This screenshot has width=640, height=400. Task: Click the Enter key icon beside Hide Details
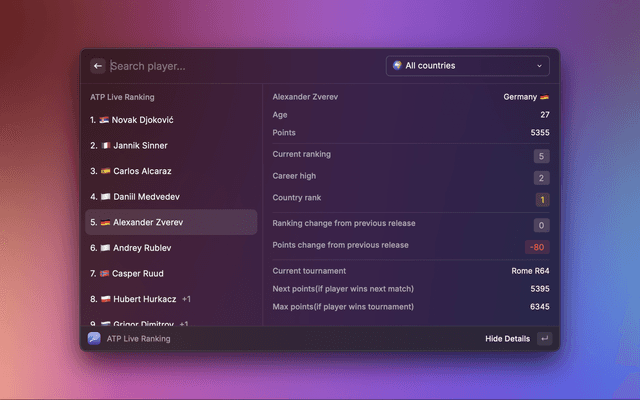click(x=544, y=339)
